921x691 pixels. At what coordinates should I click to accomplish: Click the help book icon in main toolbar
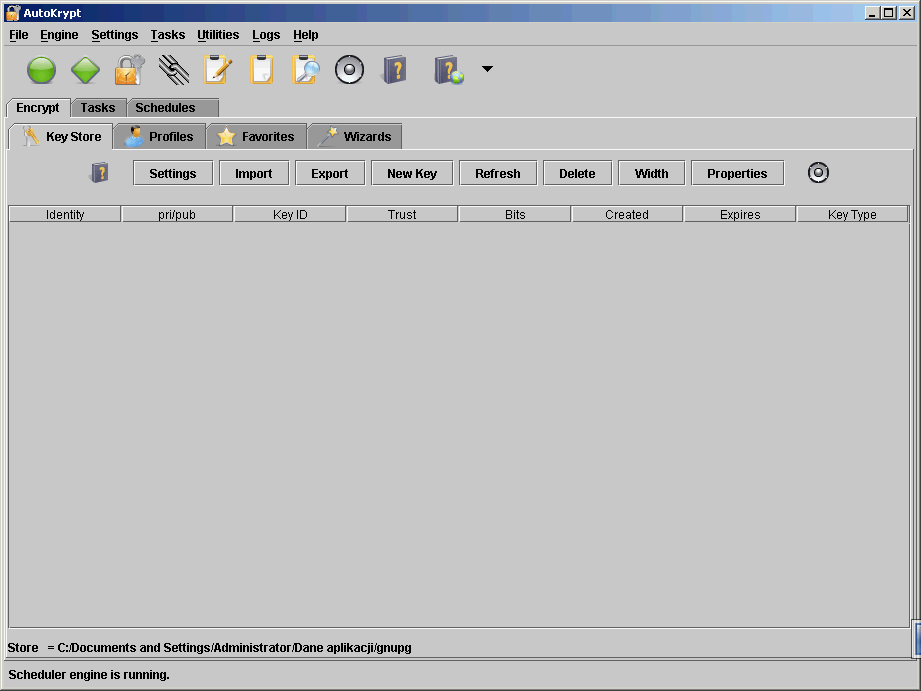(x=395, y=70)
